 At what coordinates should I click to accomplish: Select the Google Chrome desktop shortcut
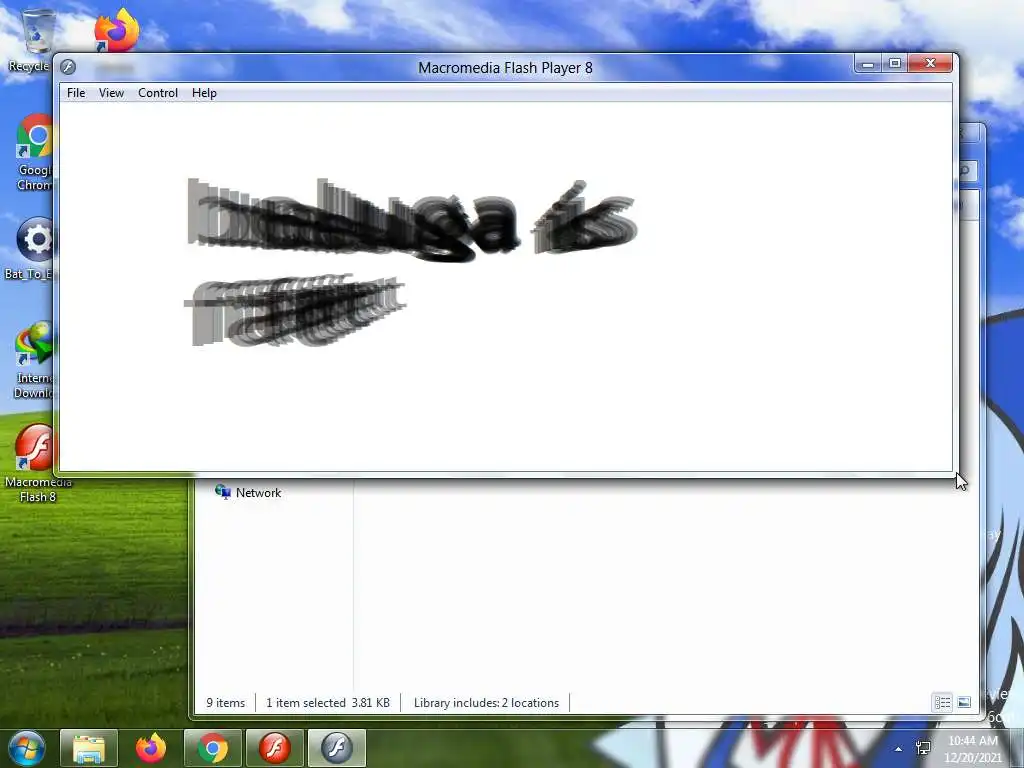(35, 152)
